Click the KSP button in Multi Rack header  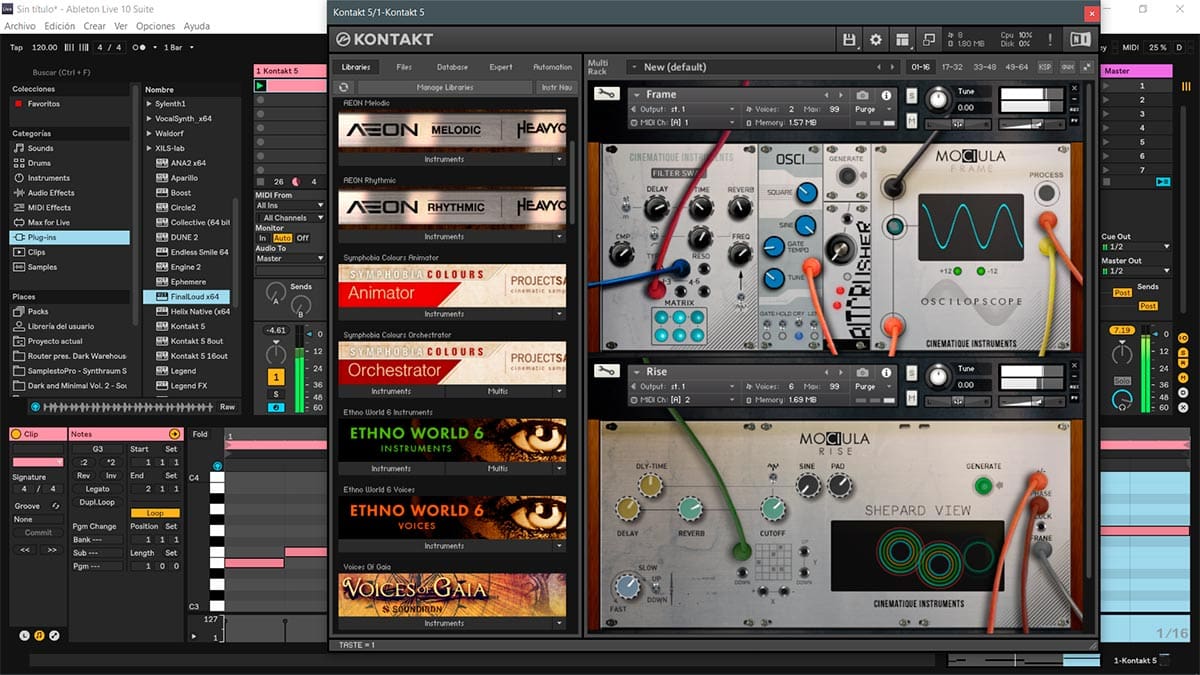coord(1045,67)
